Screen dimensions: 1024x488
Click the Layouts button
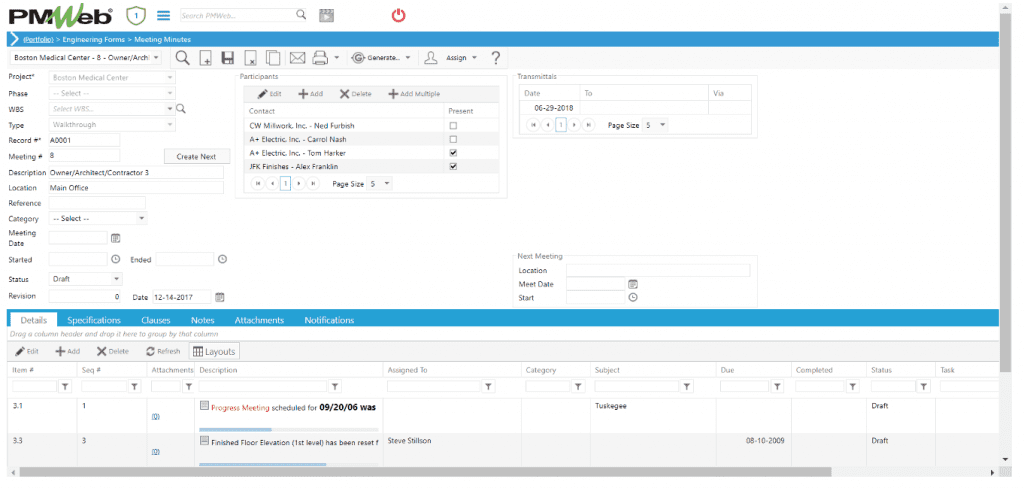[214, 351]
